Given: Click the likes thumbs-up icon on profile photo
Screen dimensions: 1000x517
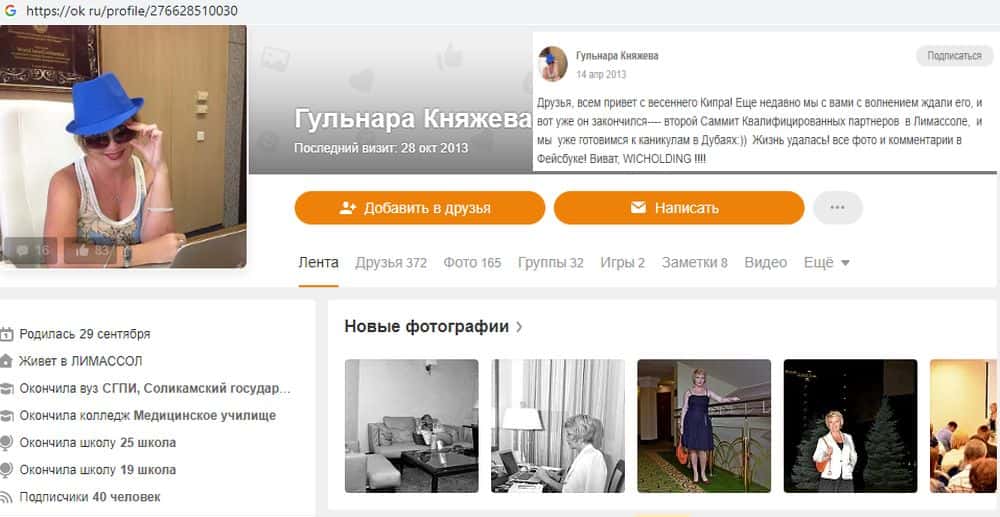Looking at the screenshot, I should click(82, 251).
